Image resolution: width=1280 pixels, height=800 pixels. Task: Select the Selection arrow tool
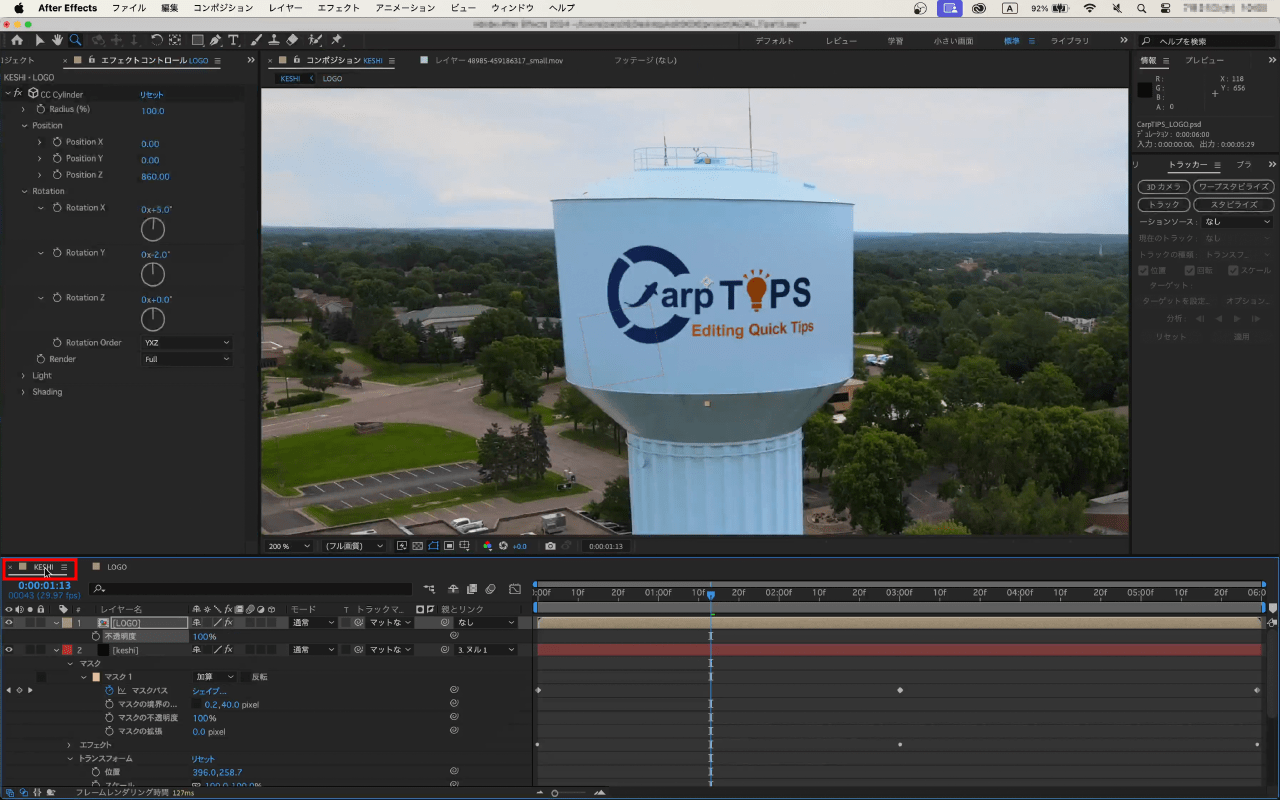point(40,40)
